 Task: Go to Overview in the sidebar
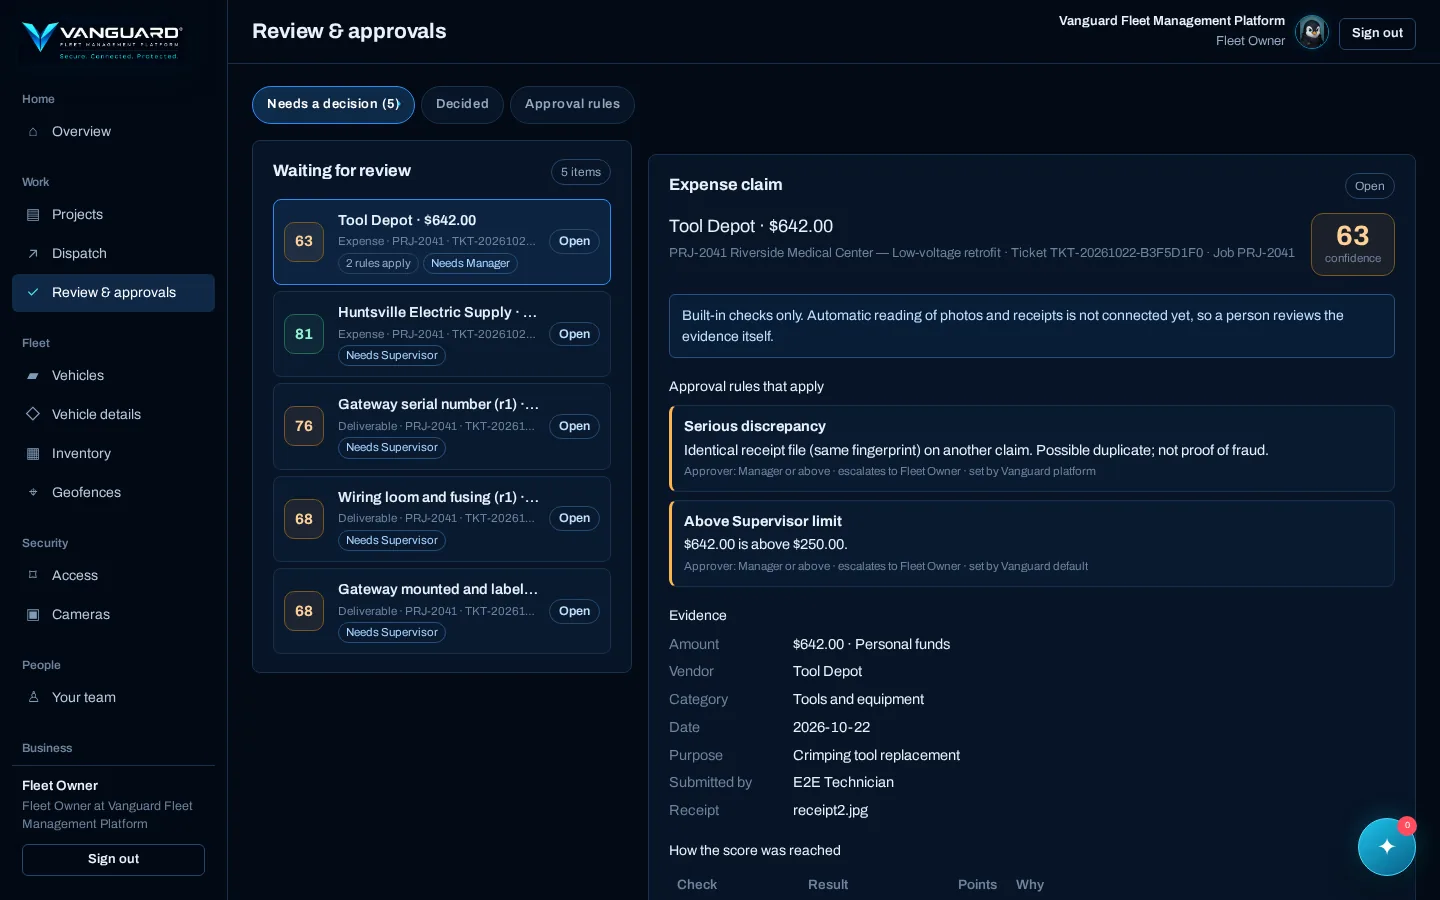[x=113, y=132]
